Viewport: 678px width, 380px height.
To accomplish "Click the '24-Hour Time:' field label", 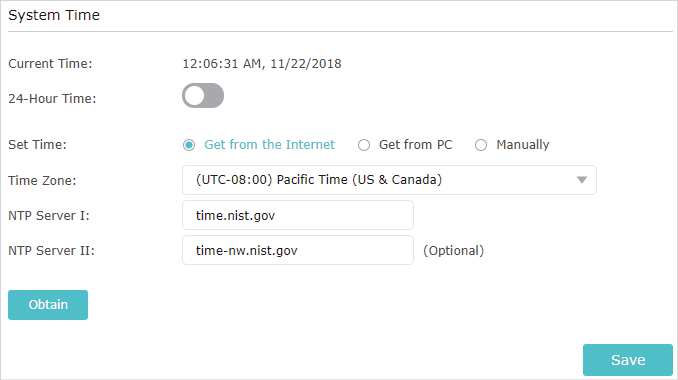I will click(x=52, y=99).
